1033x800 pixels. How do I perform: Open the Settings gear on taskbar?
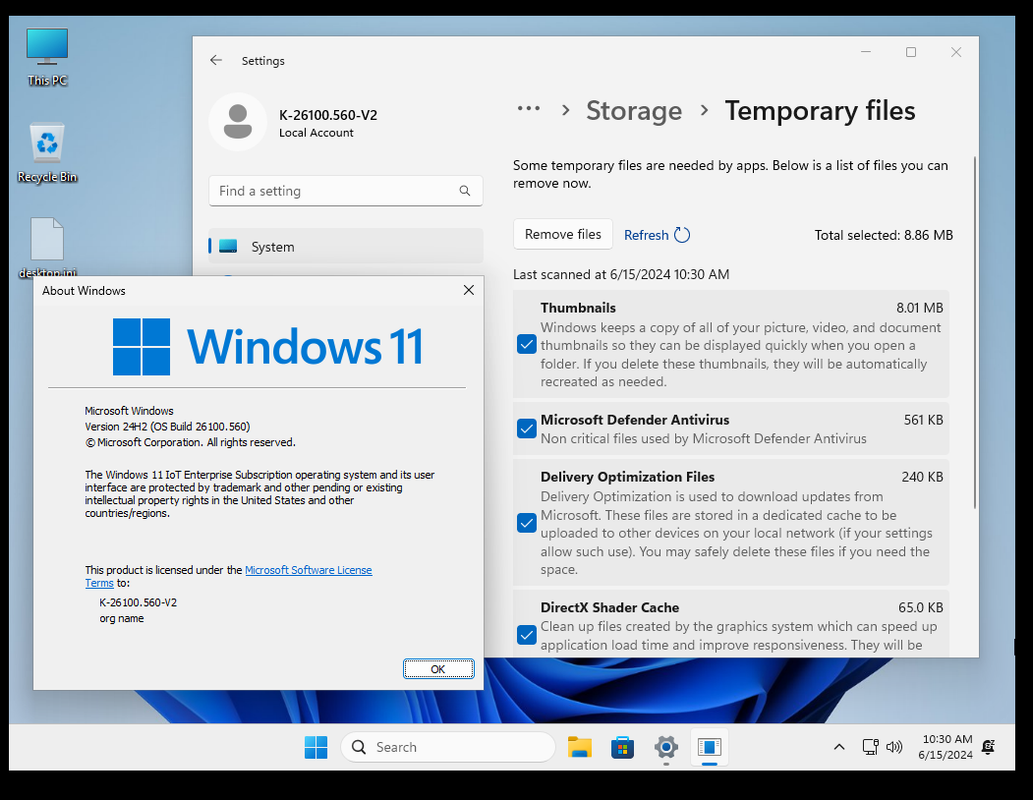(x=666, y=747)
